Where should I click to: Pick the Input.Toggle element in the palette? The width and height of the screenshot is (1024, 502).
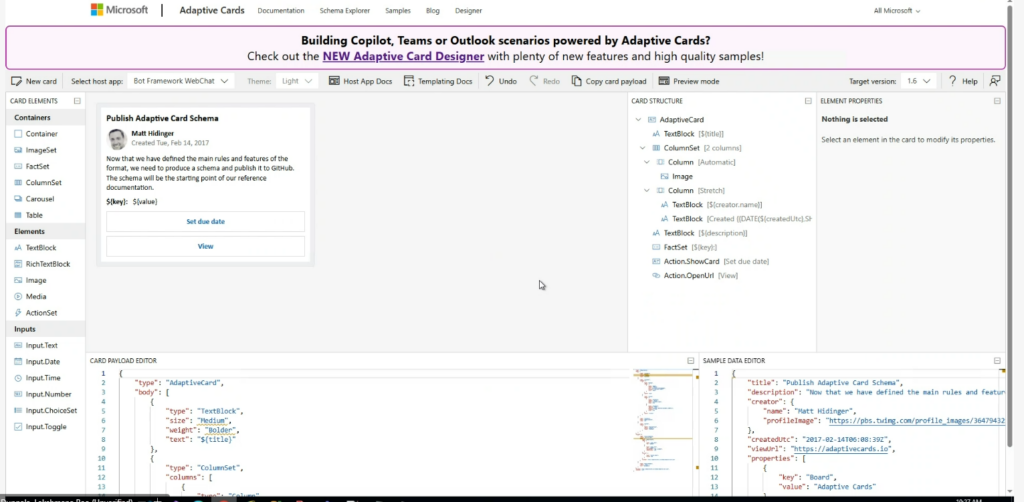coord(46,427)
